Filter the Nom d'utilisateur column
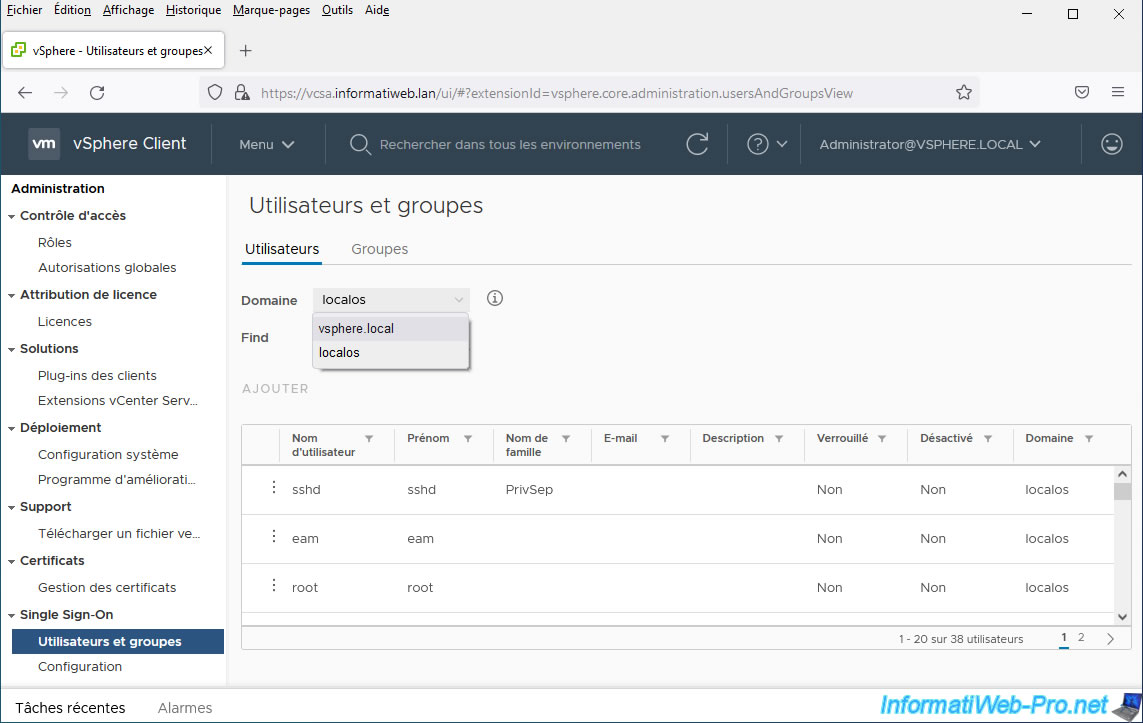Image resolution: width=1143 pixels, height=723 pixels. [x=369, y=439]
